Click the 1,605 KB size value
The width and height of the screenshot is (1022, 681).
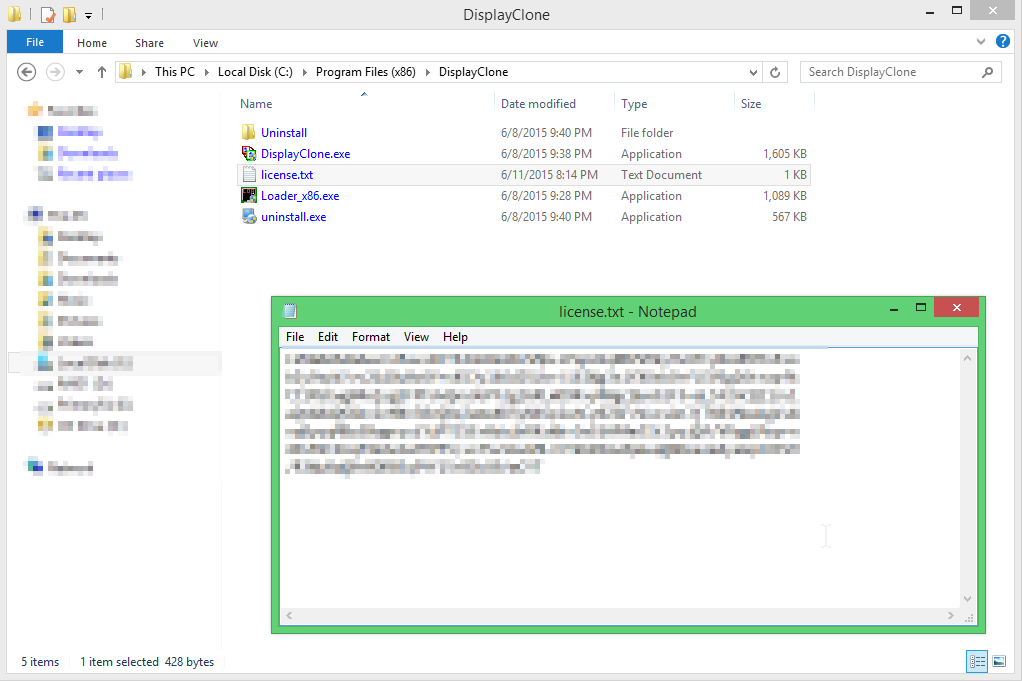click(x=785, y=154)
